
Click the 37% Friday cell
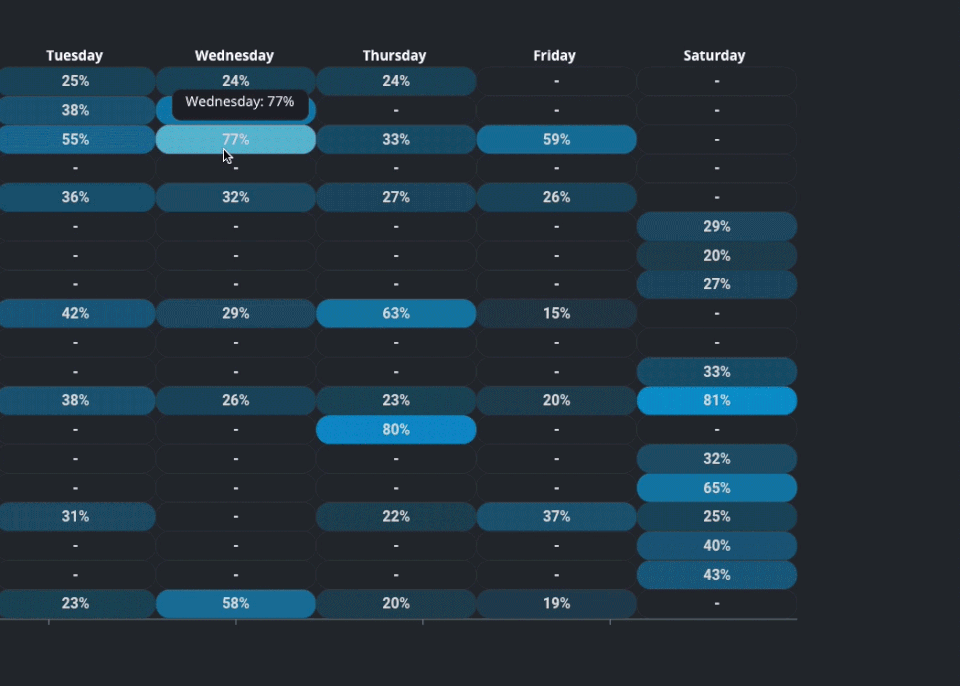pos(556,517)
